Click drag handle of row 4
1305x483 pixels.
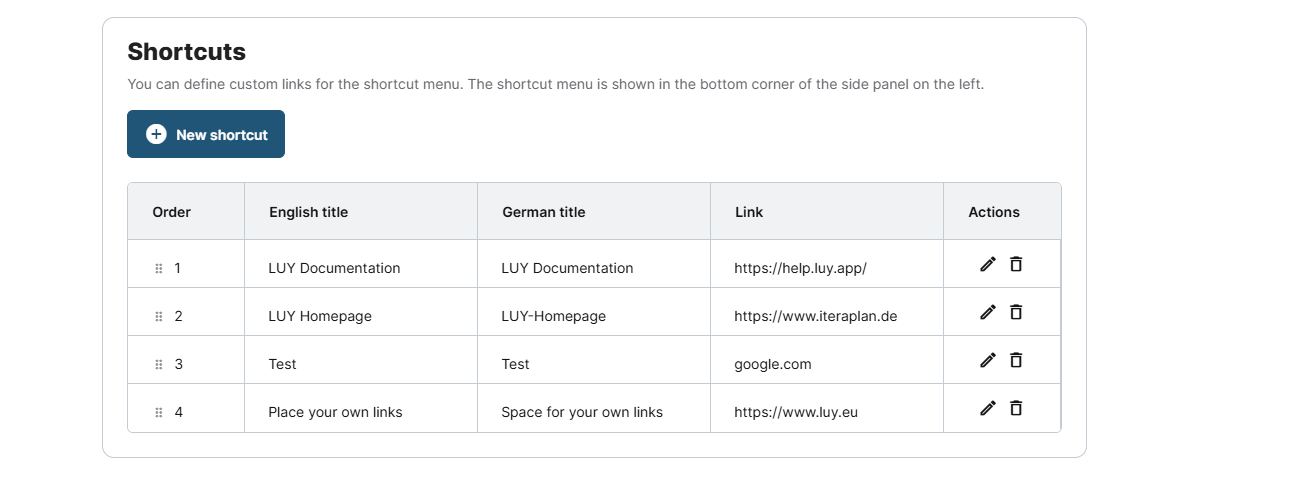pos(159,413)
